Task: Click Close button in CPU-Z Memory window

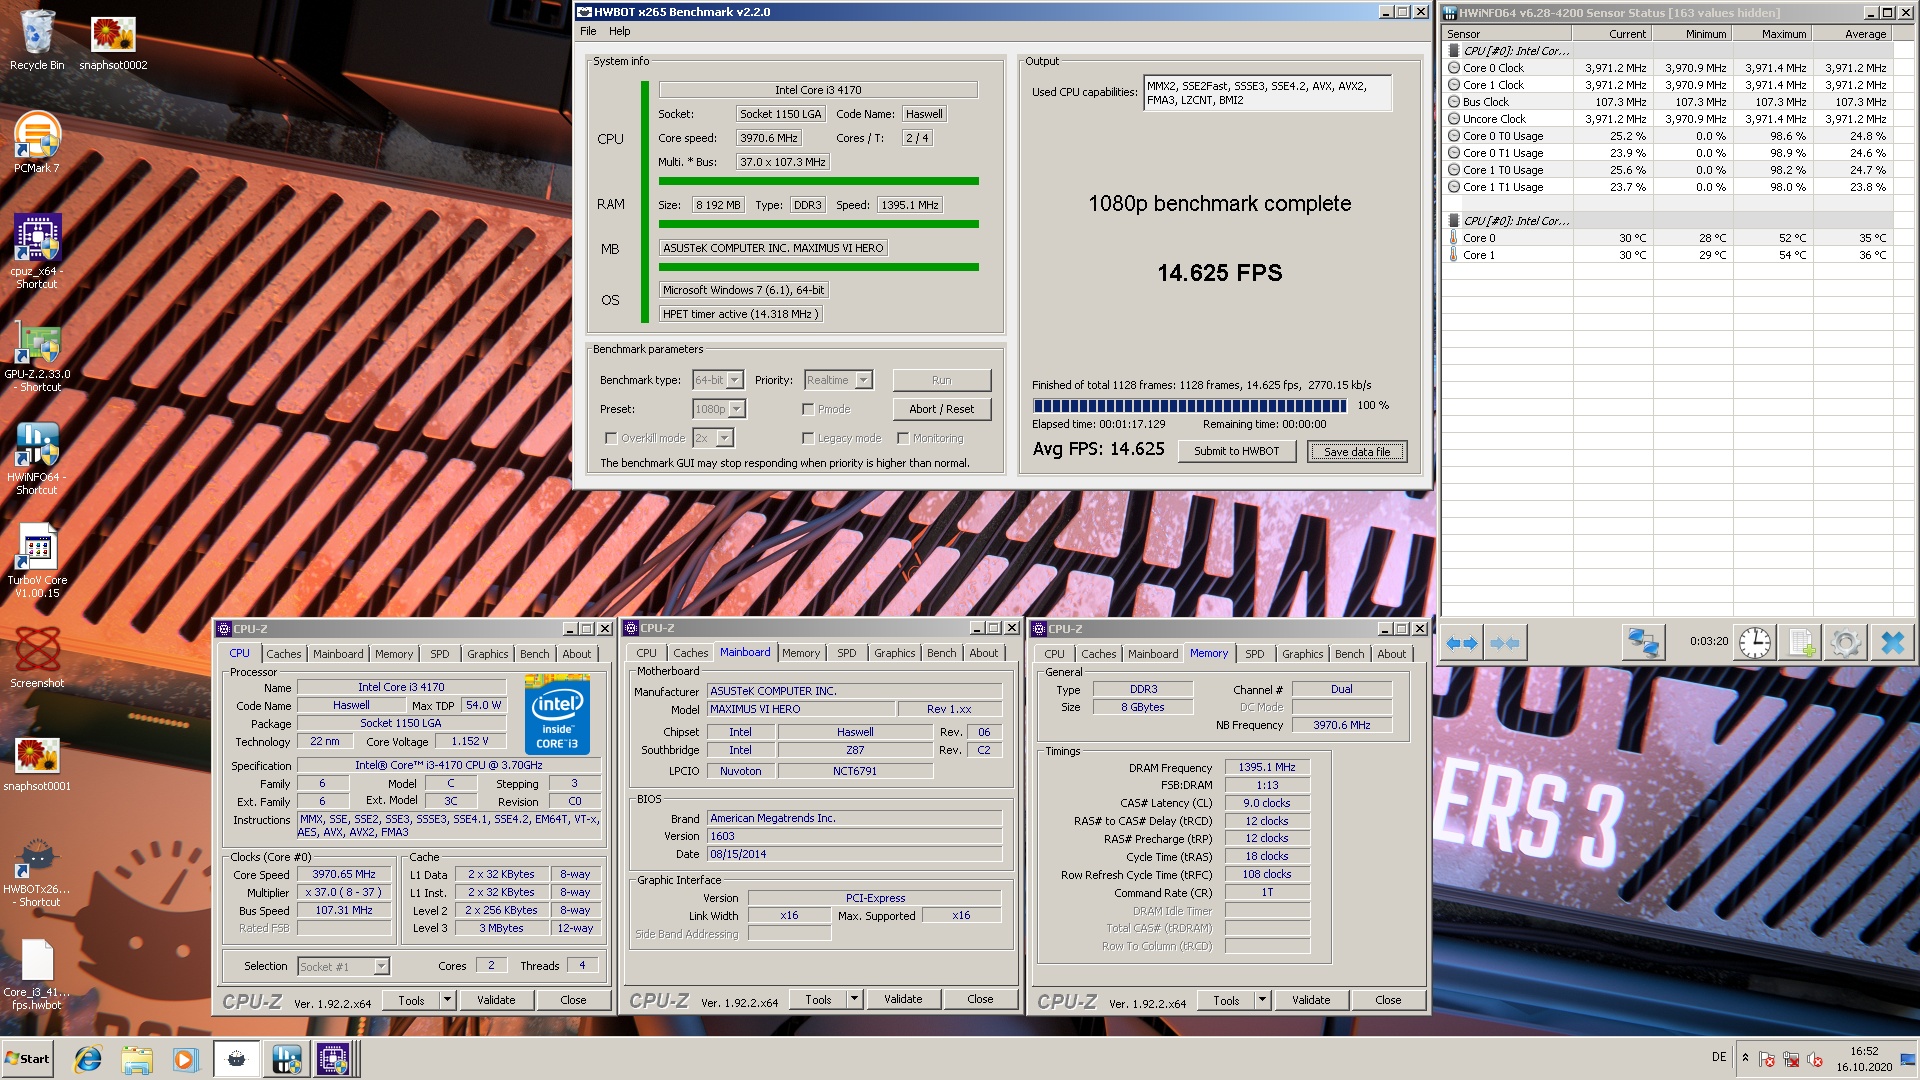Action: [1388, 1000]
